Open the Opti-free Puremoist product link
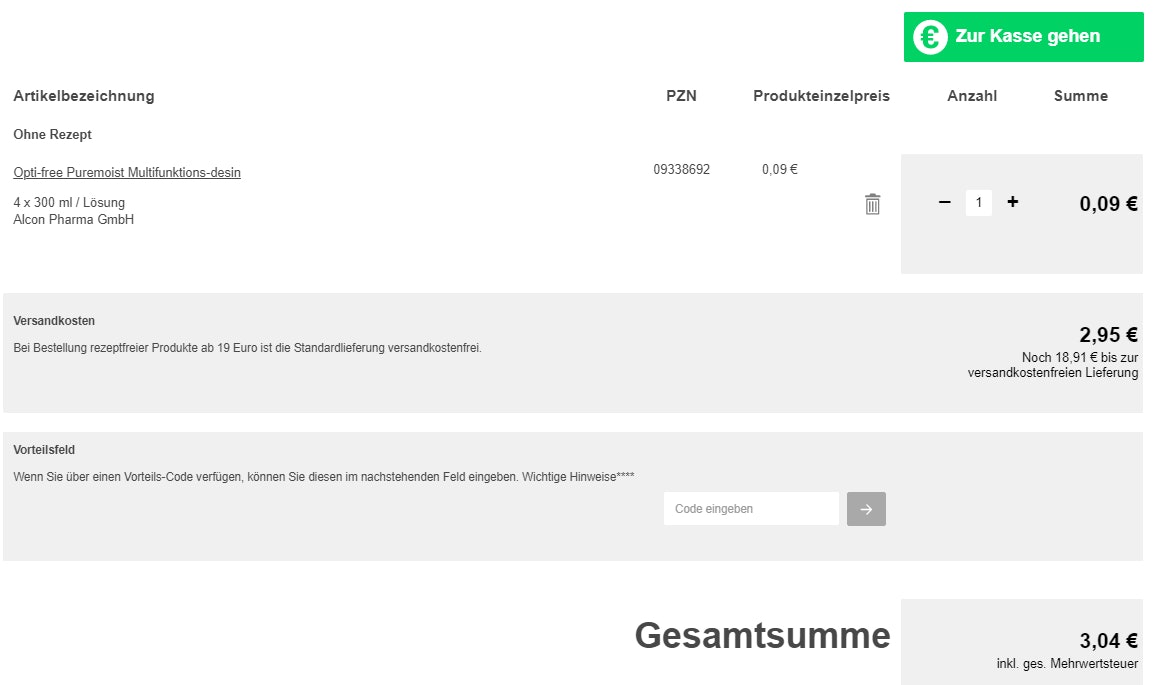This screenshot has height=685, width=1153. click(x=127, y=173)
